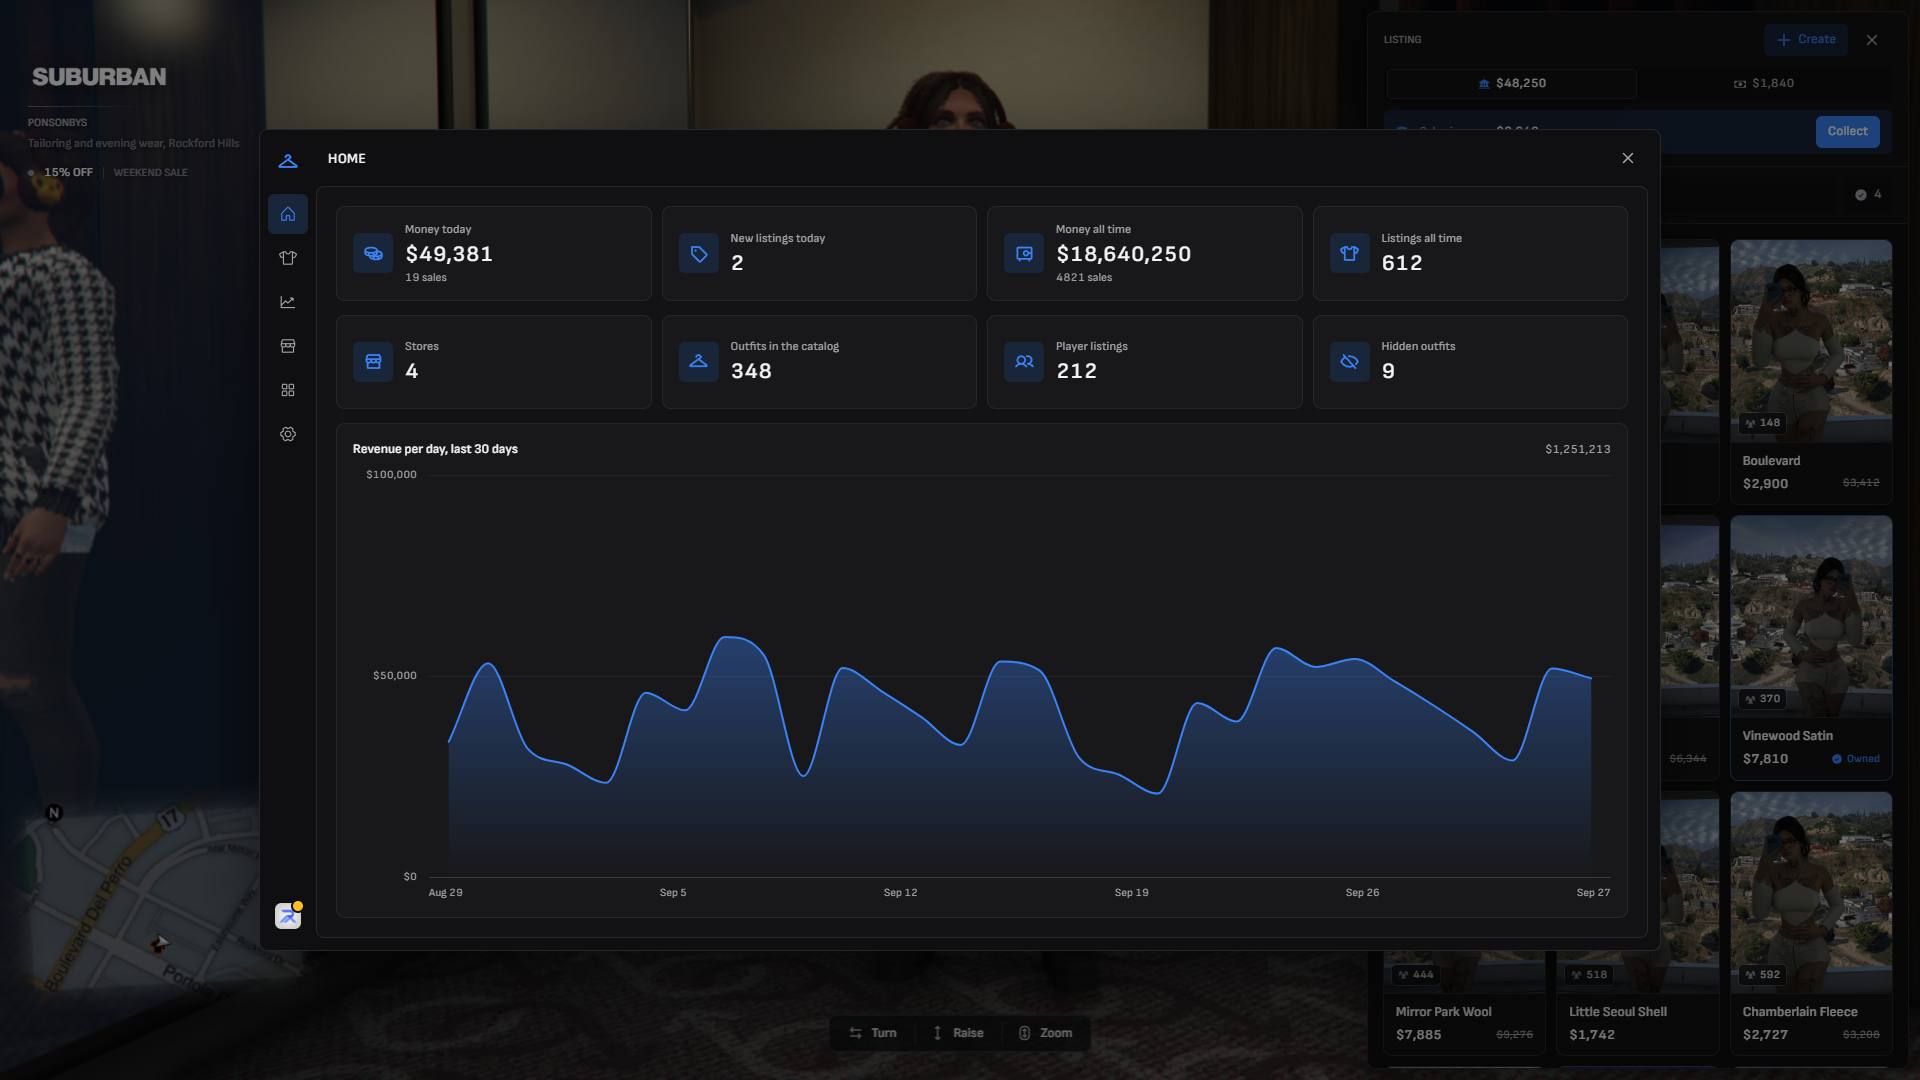Click the Sep 12 chart axis label
Image resolution: width=1920 pixels, height=1080 pixels.
pyautogui.click(x=900, y=893)
